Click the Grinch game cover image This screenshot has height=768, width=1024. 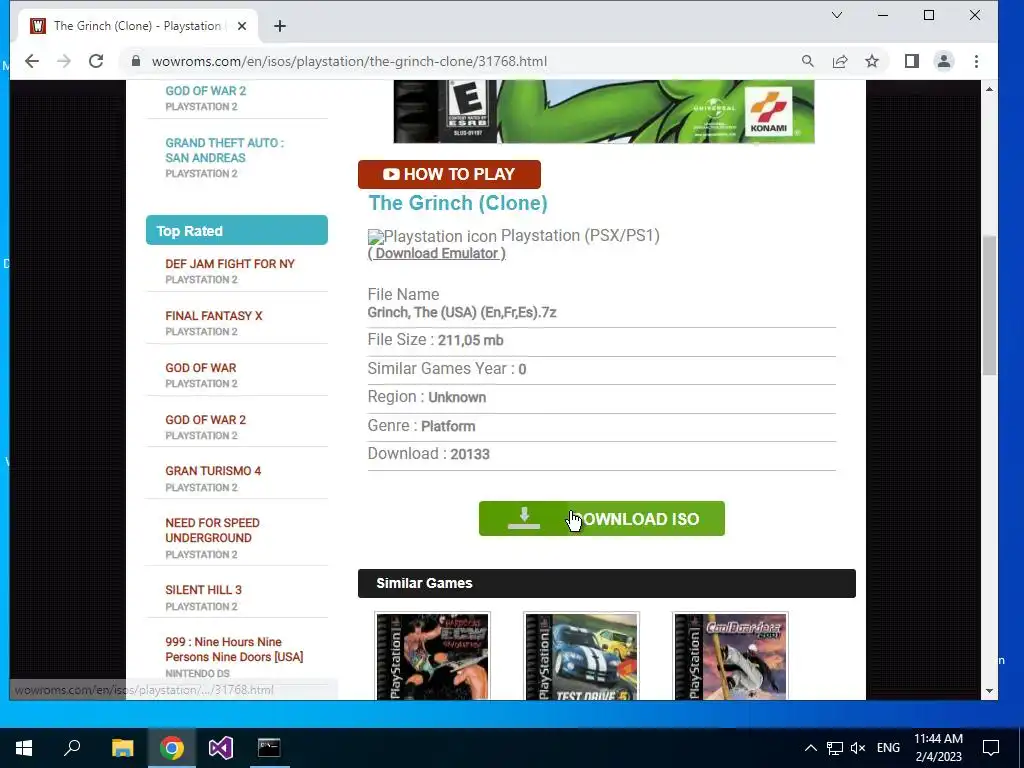point(603,111)
